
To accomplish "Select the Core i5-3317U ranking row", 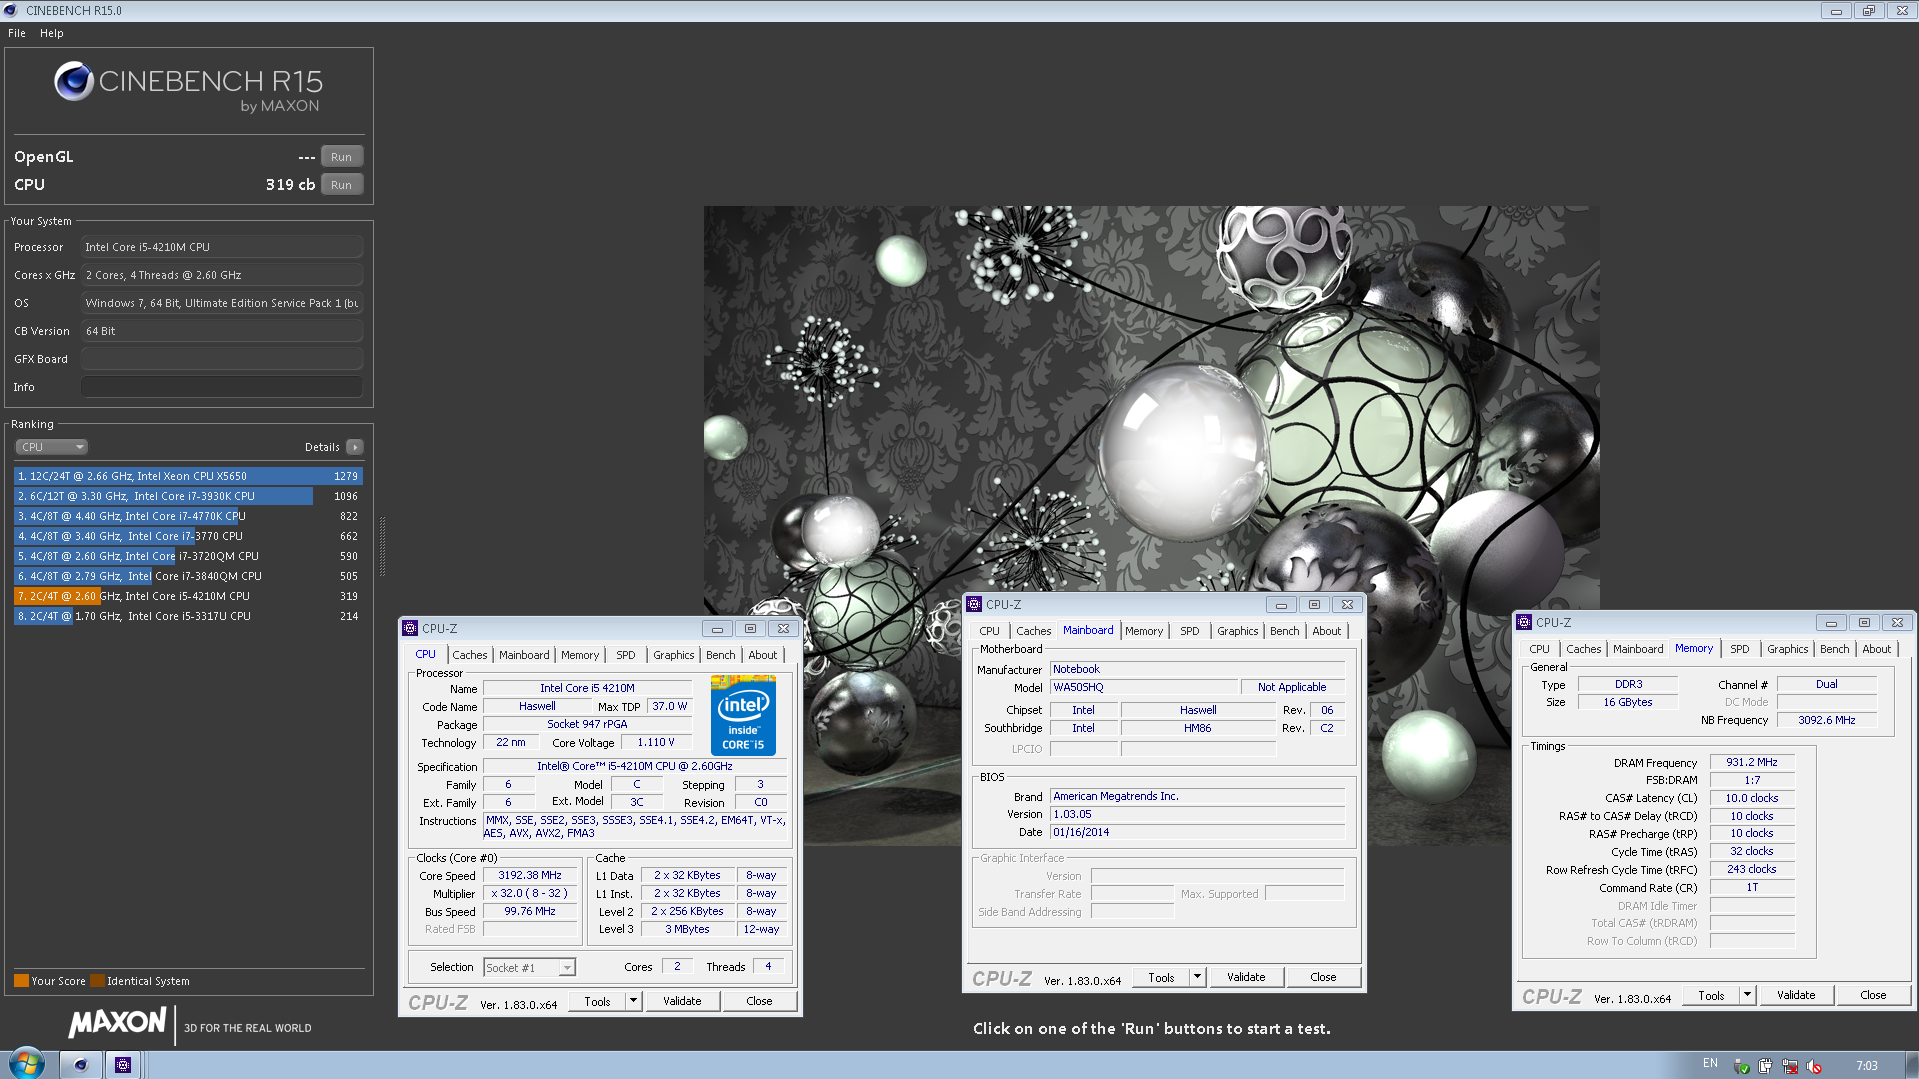I will (188, 616).
